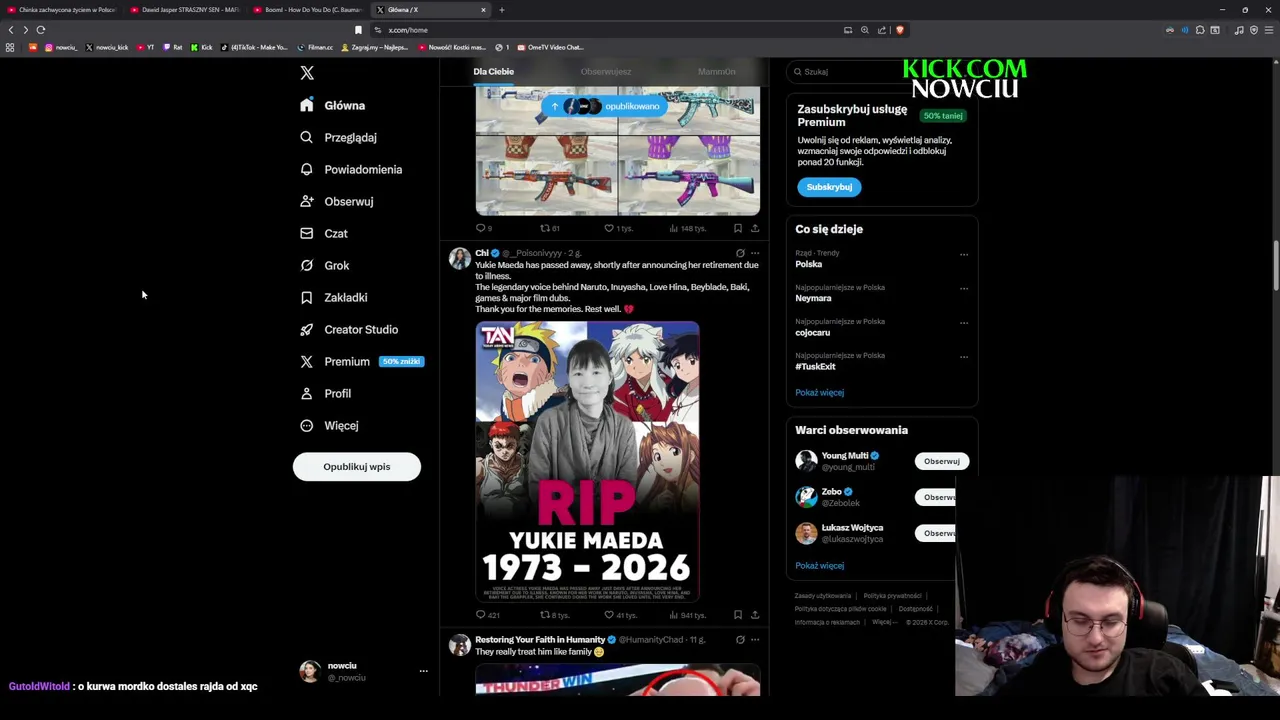Reload the page
This screenshot has height=720, width=1280.
pyautogui.click(x=41, y=30)
